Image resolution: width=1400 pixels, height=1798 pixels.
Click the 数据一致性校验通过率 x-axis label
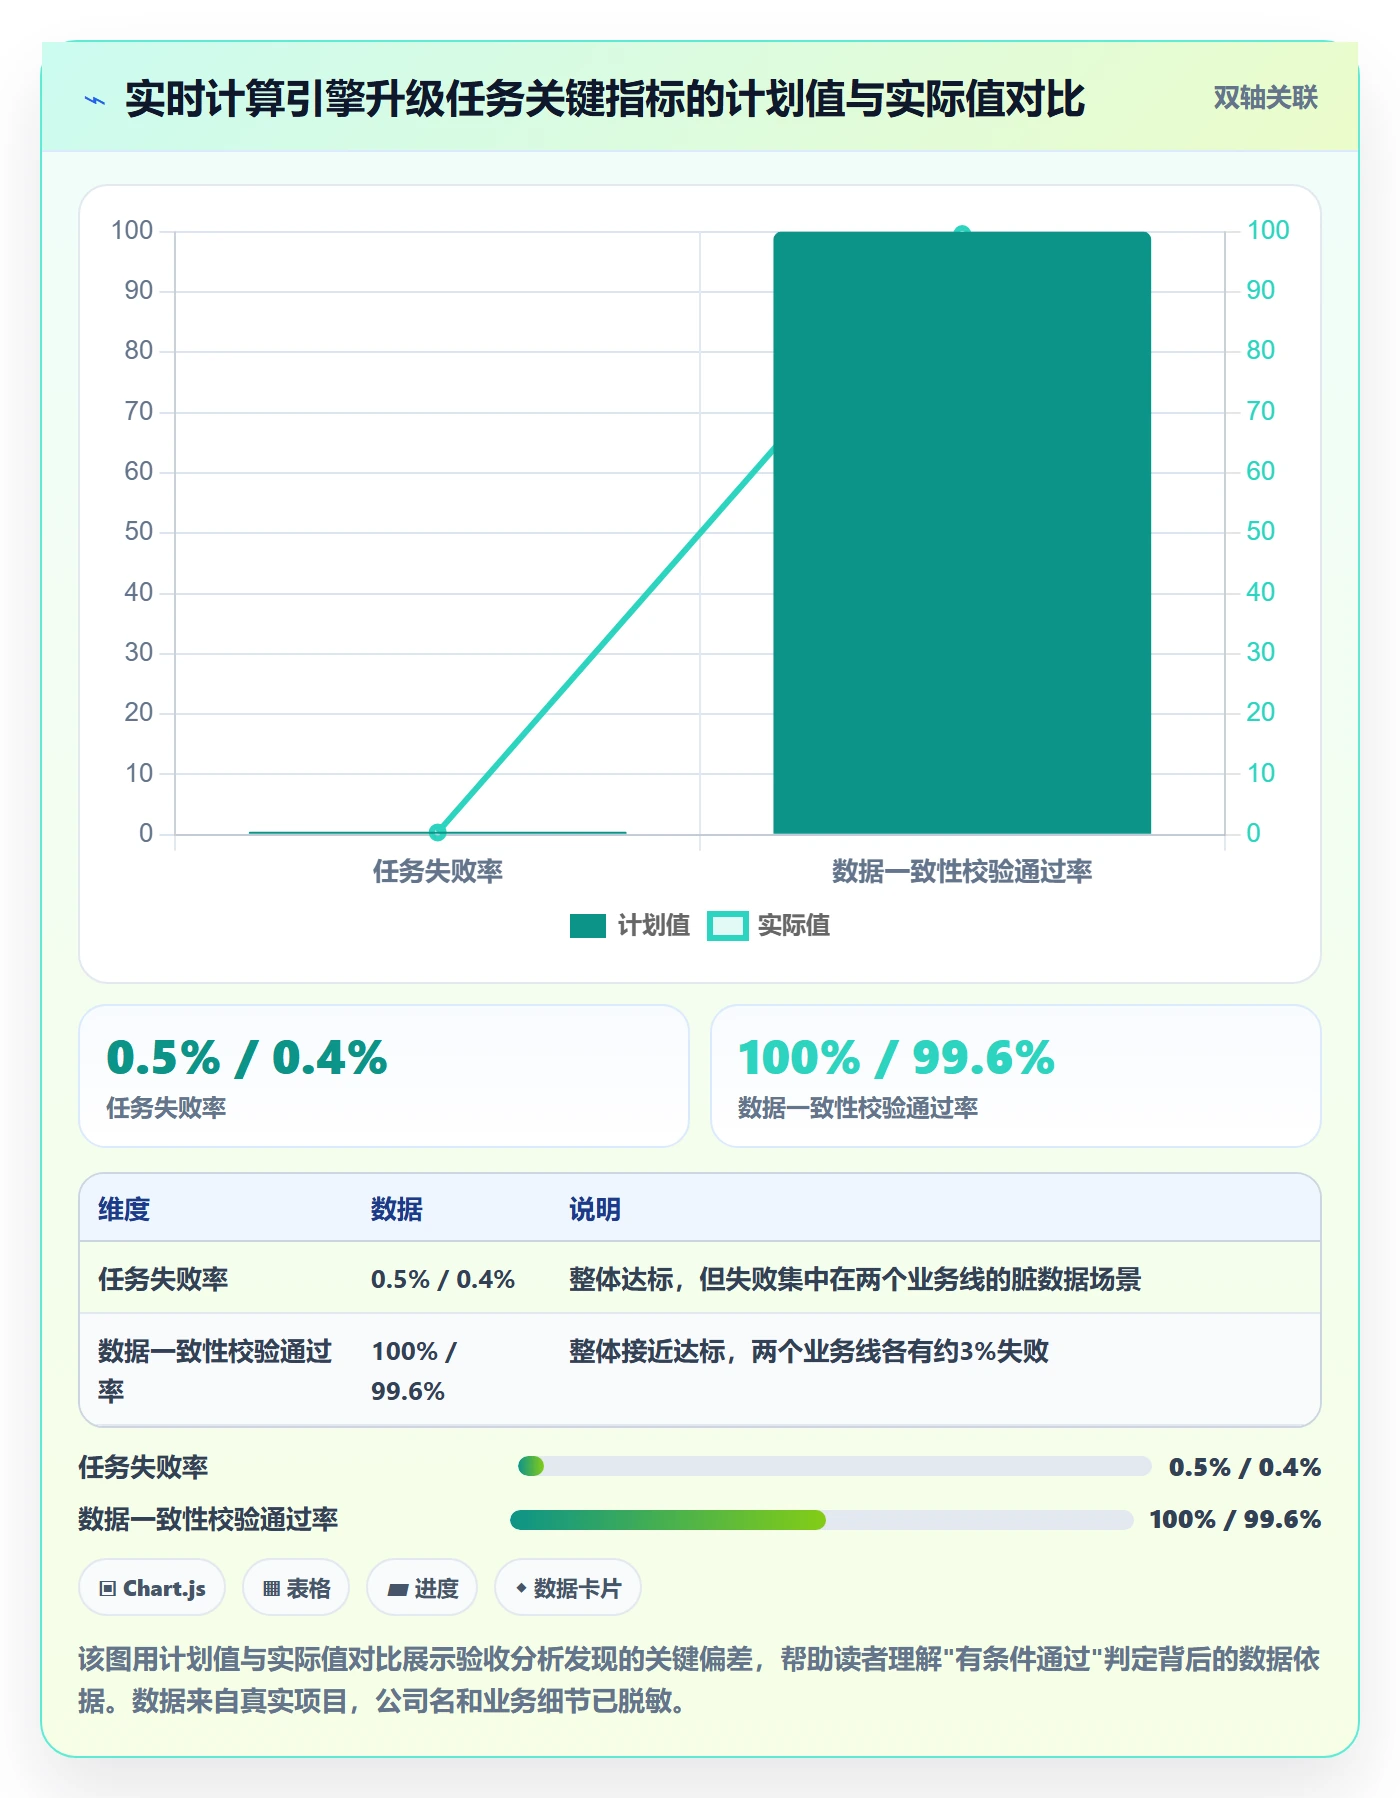coord(962,871)
